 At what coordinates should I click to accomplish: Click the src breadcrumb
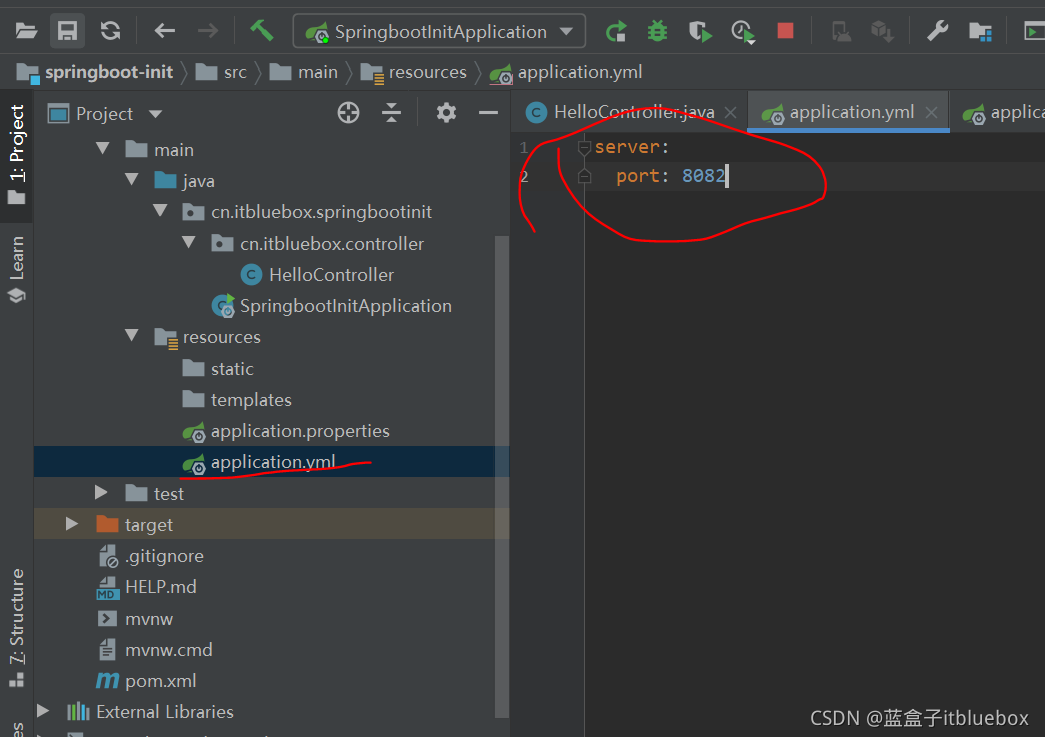221,72
